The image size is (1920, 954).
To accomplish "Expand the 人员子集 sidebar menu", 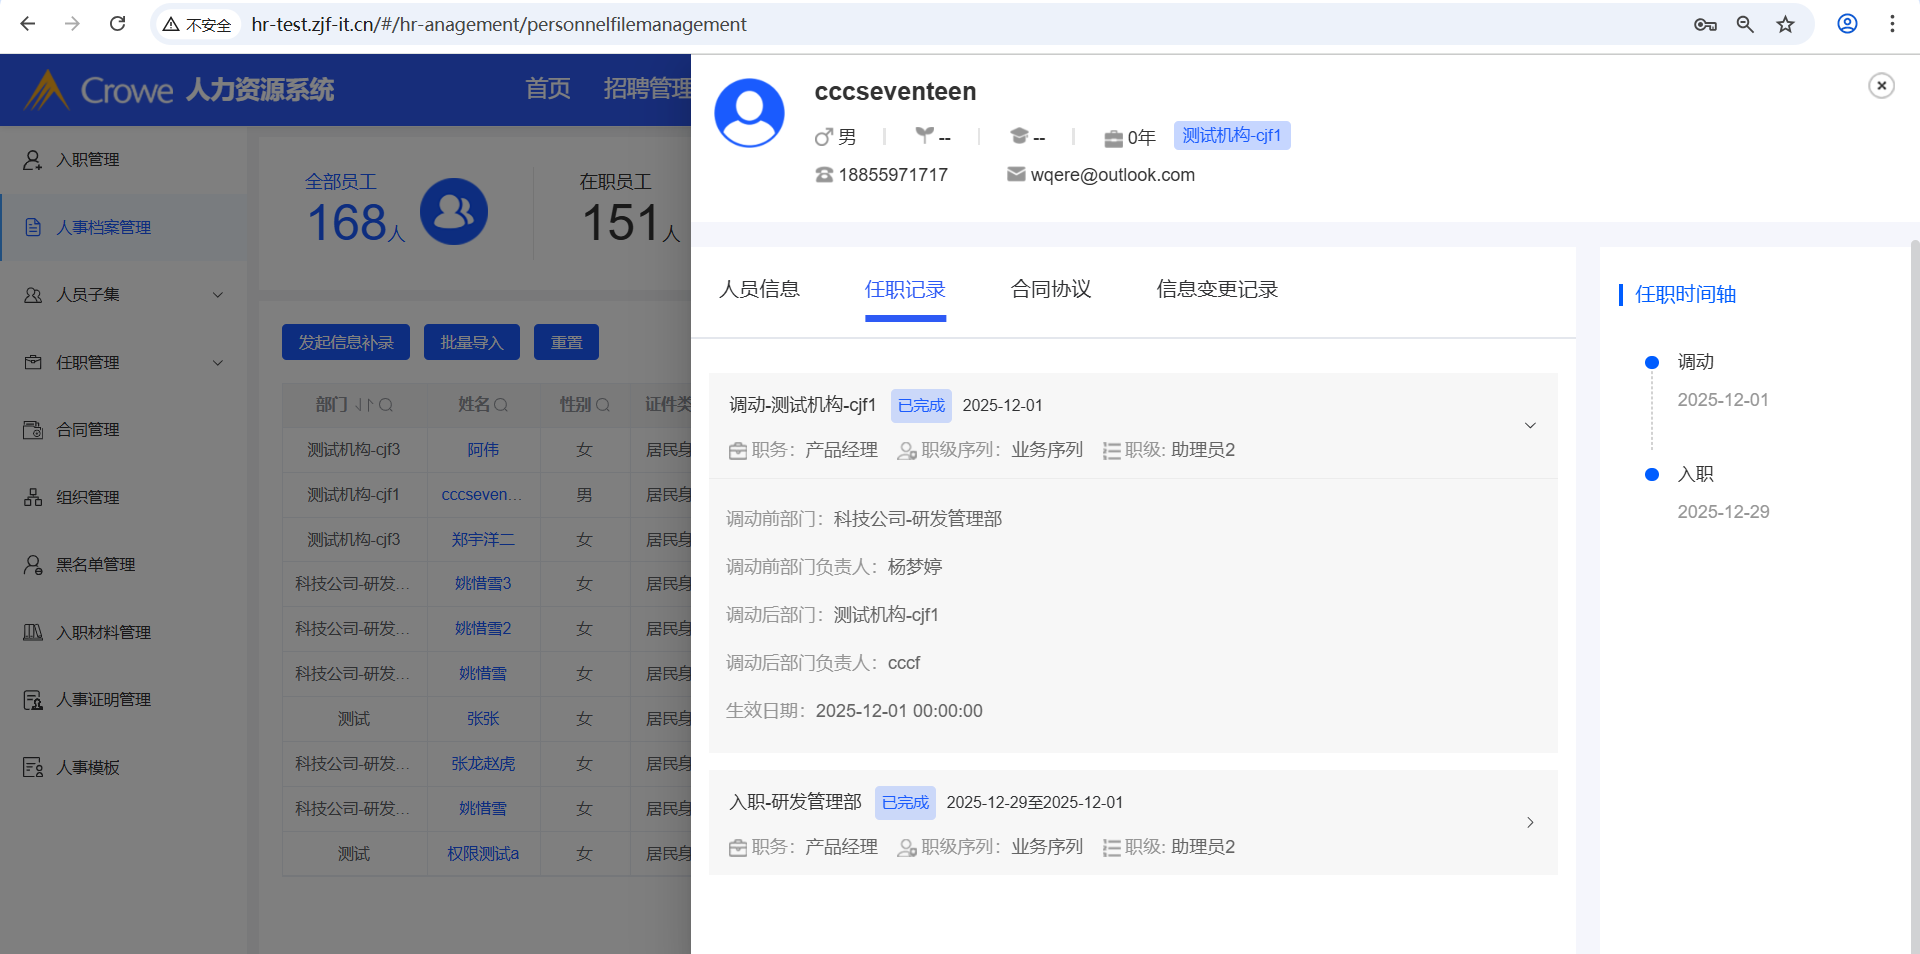I will 217,295.
